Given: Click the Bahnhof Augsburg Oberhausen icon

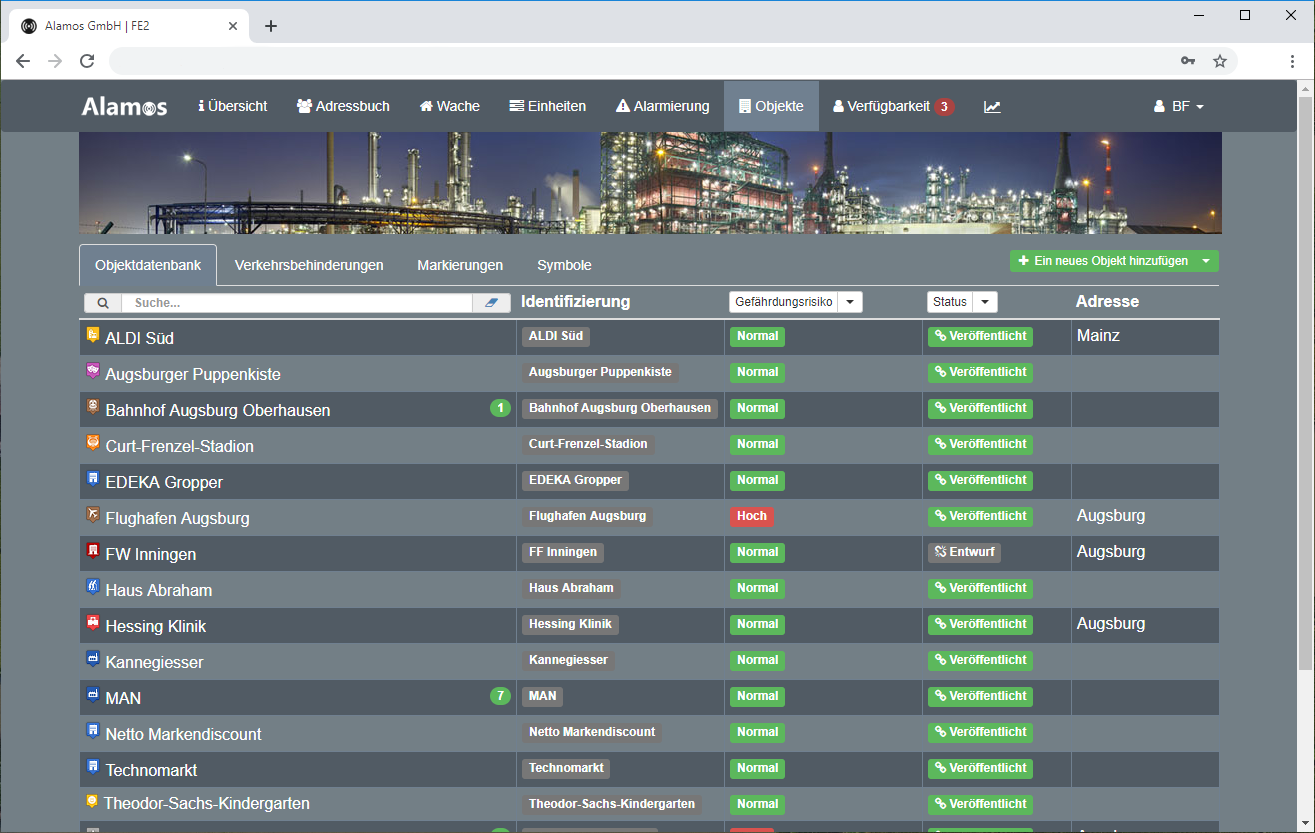Looking at the screenshot, I should click(93, 407).
